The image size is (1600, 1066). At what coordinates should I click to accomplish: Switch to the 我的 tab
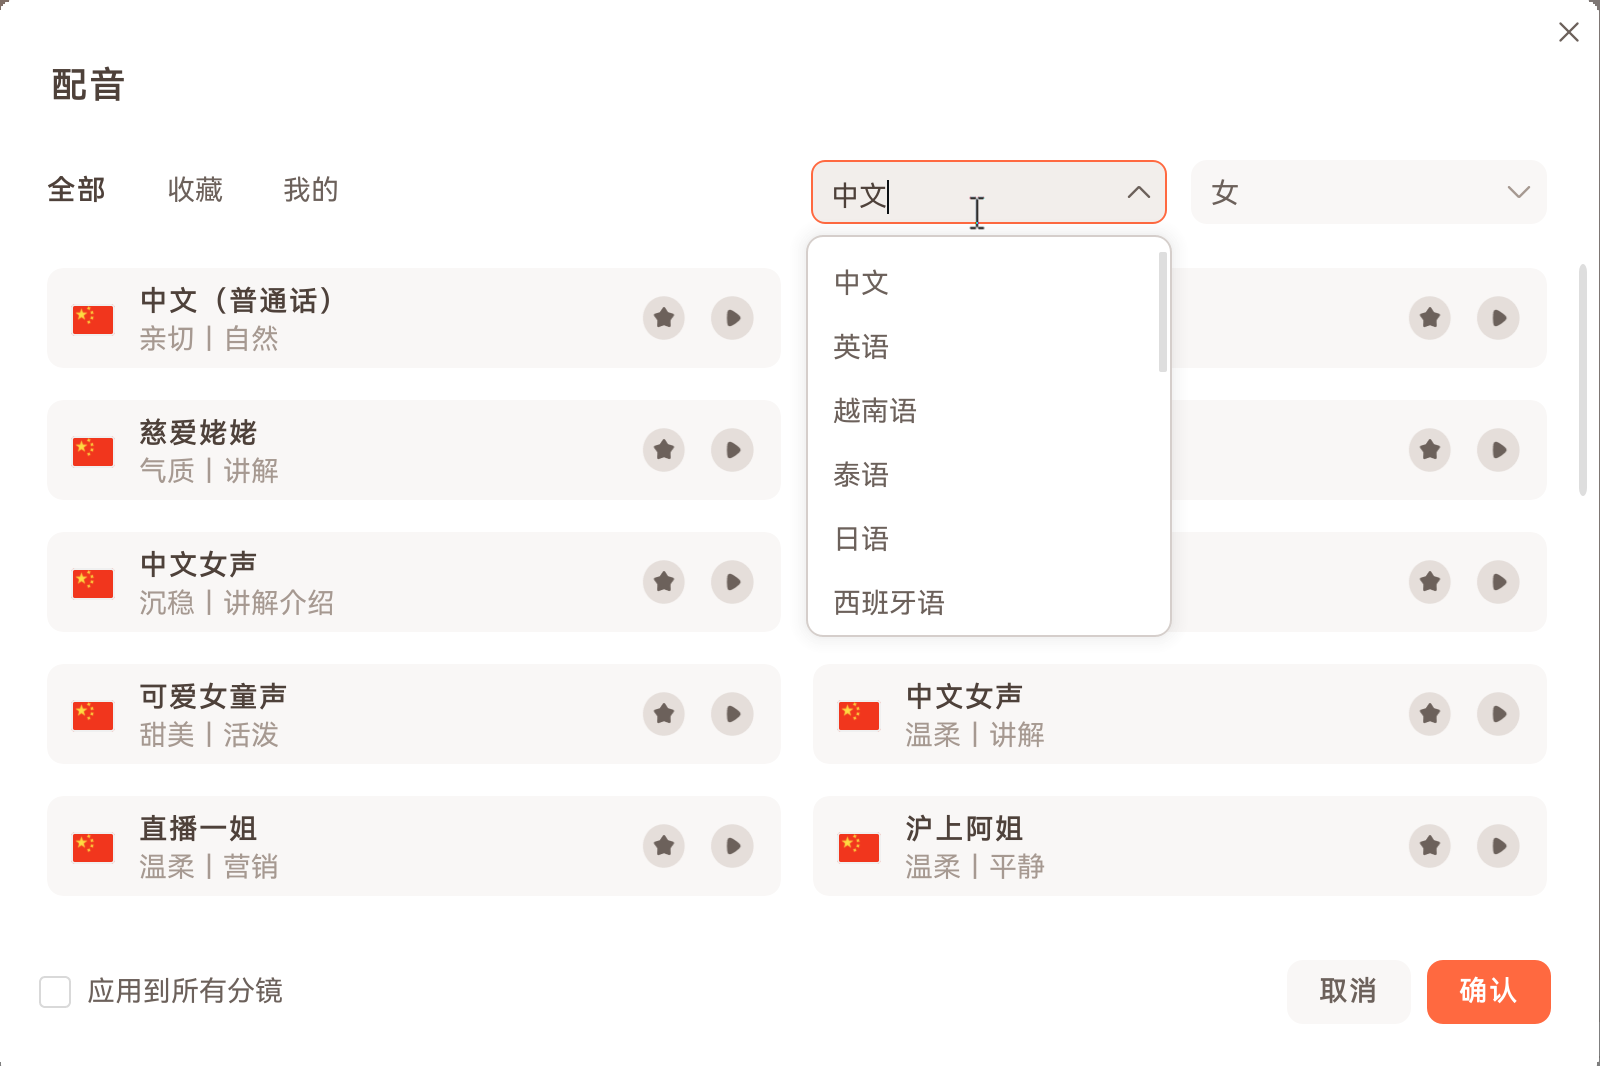point(311,190)
